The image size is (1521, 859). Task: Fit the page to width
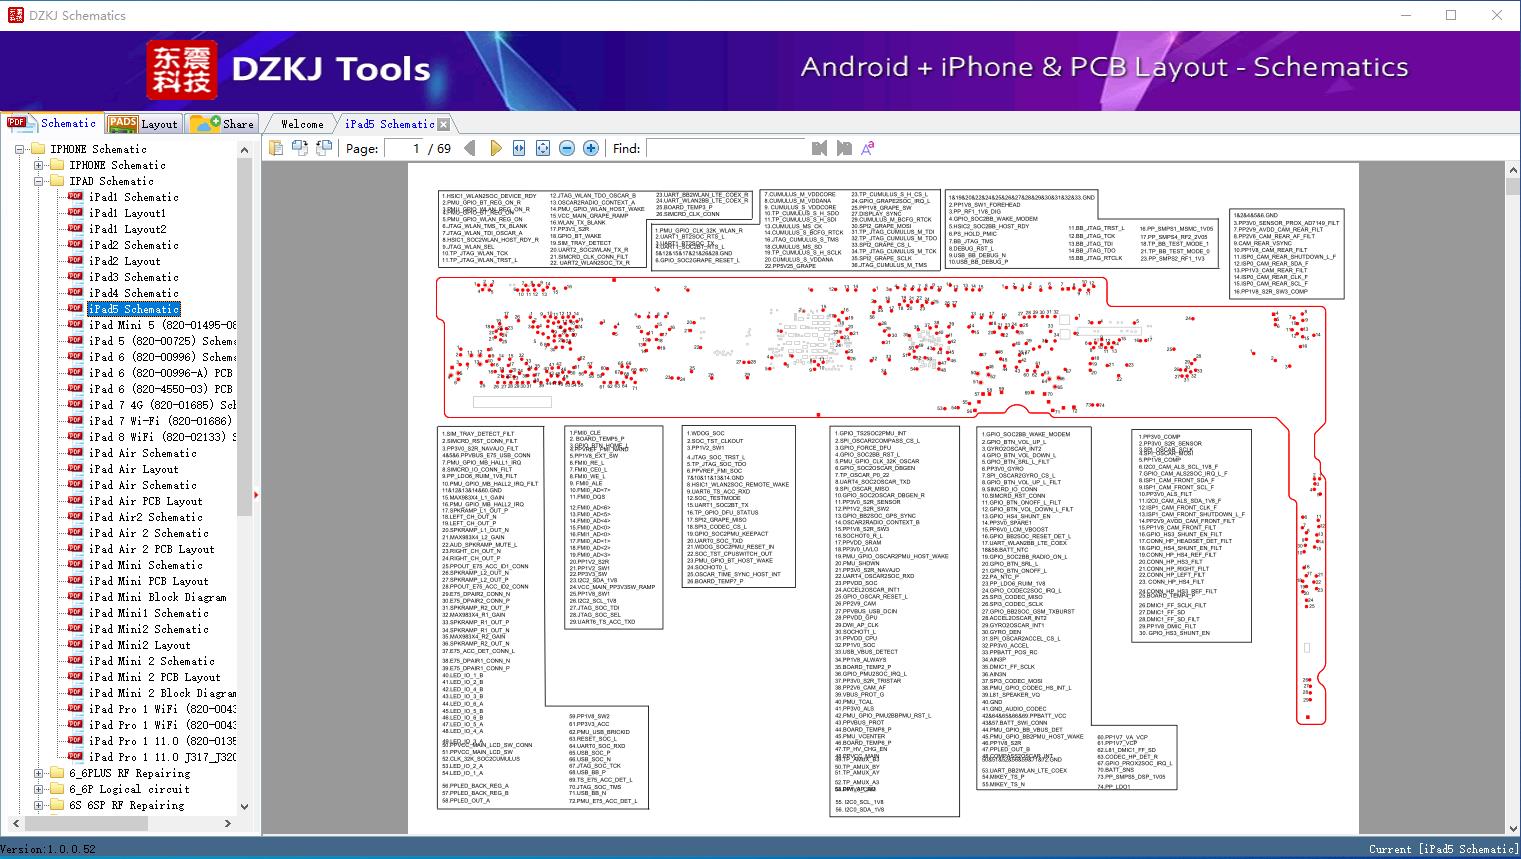tap(519, 148)
